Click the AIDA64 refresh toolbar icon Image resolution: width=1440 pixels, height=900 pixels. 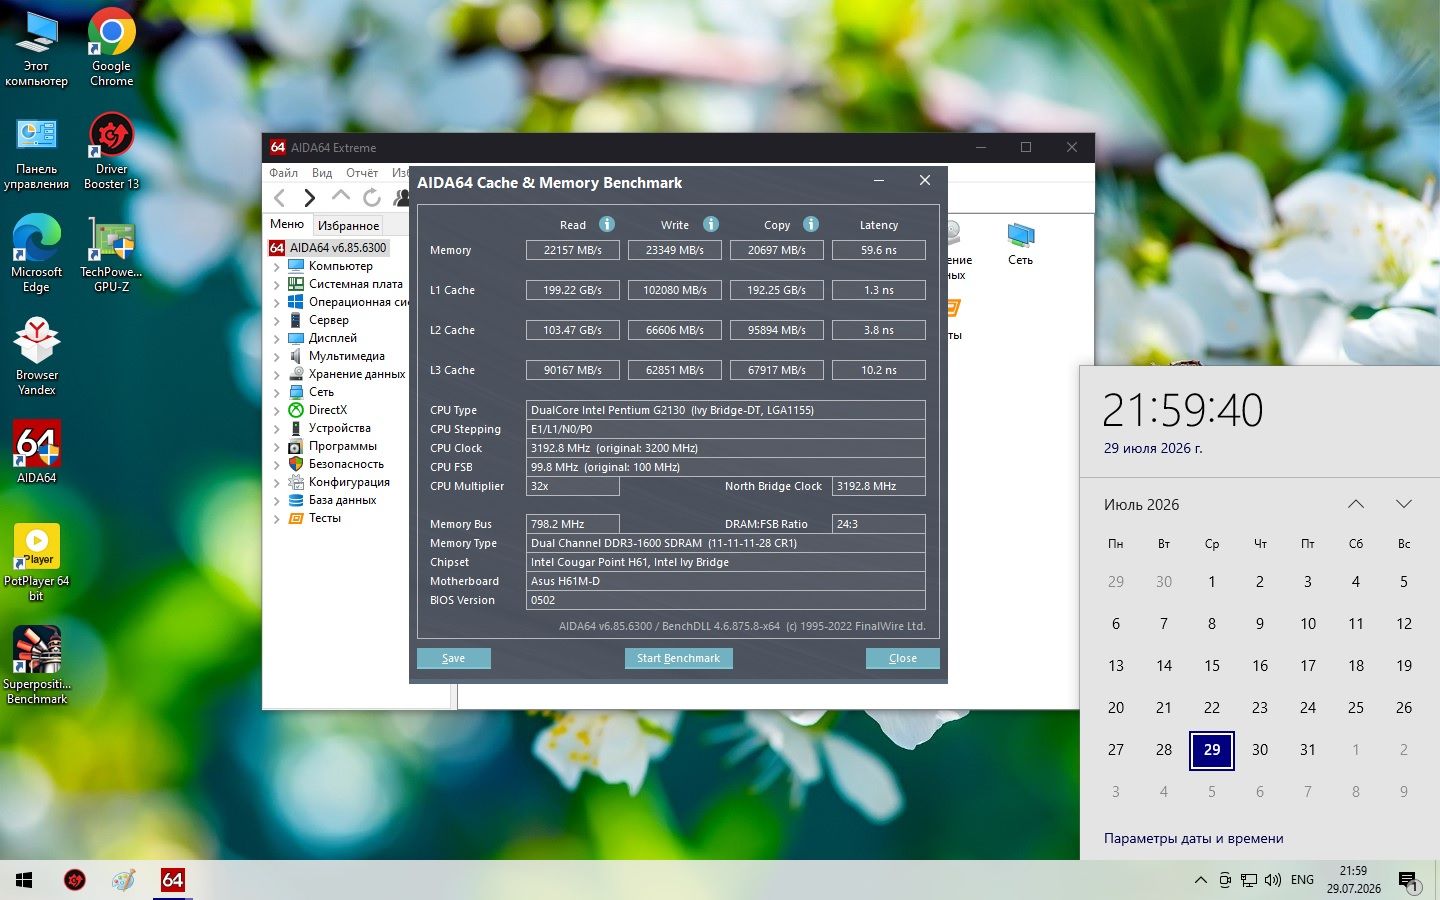[x=372, y=198]
